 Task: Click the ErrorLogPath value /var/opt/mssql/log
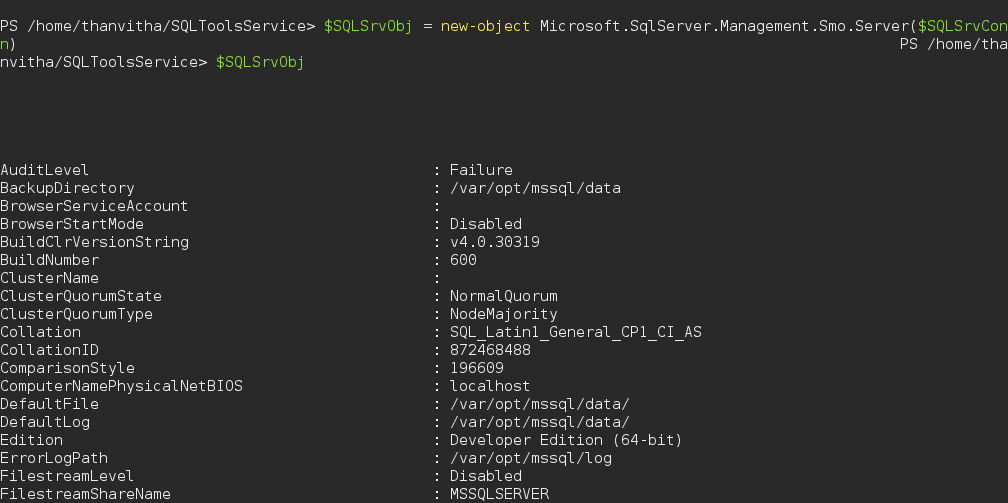point(530,458)
